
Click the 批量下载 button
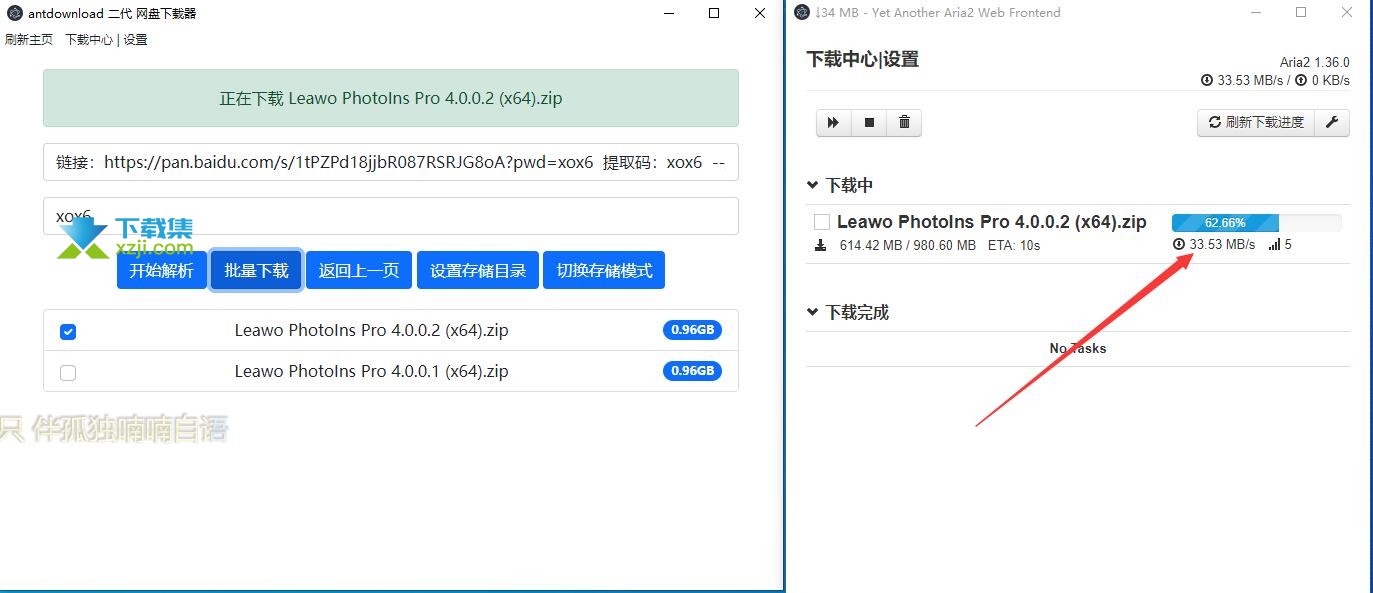tap(257, 270)
